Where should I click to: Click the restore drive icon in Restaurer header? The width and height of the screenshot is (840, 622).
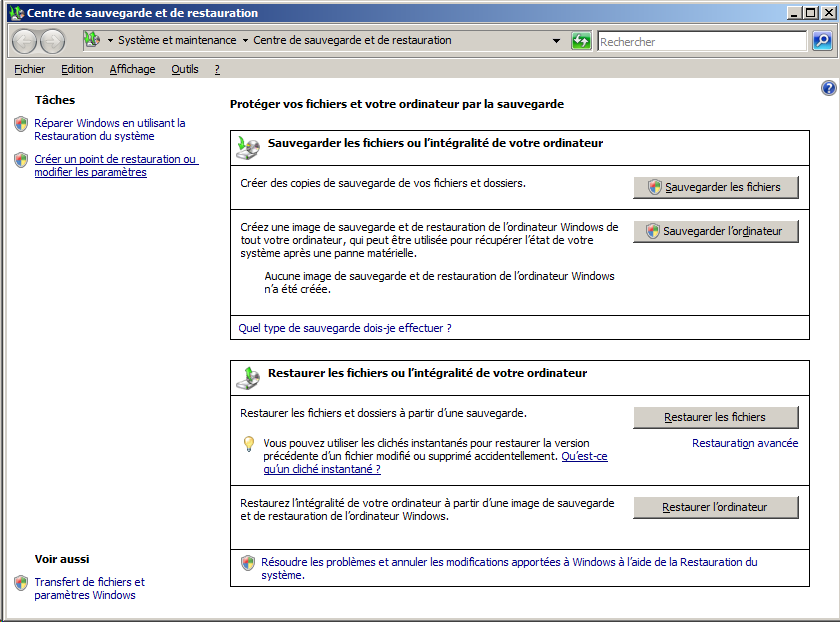pyautogui.click(x=248, y=378)
